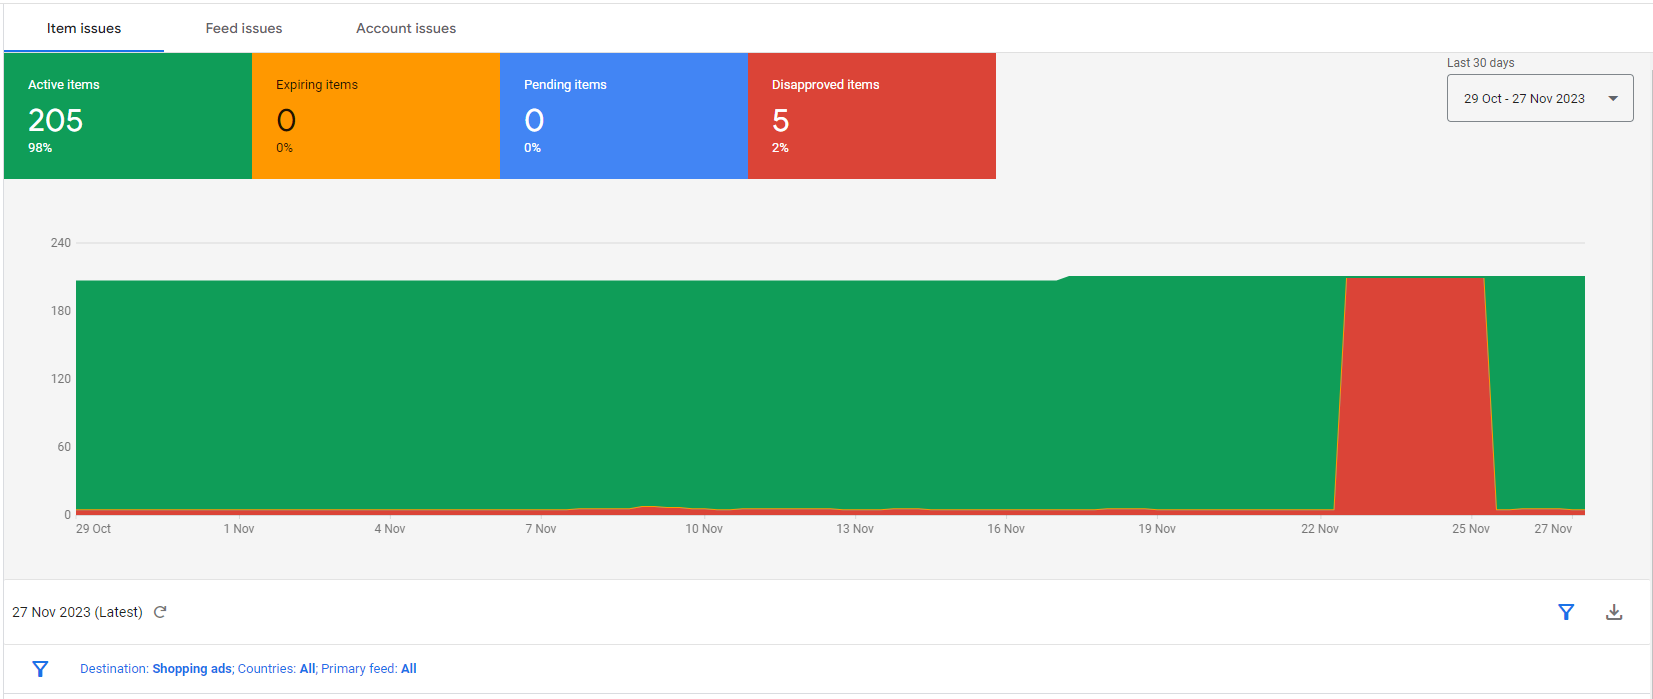
Task: Open the filter icon beside download
Action: (1566, 612)
